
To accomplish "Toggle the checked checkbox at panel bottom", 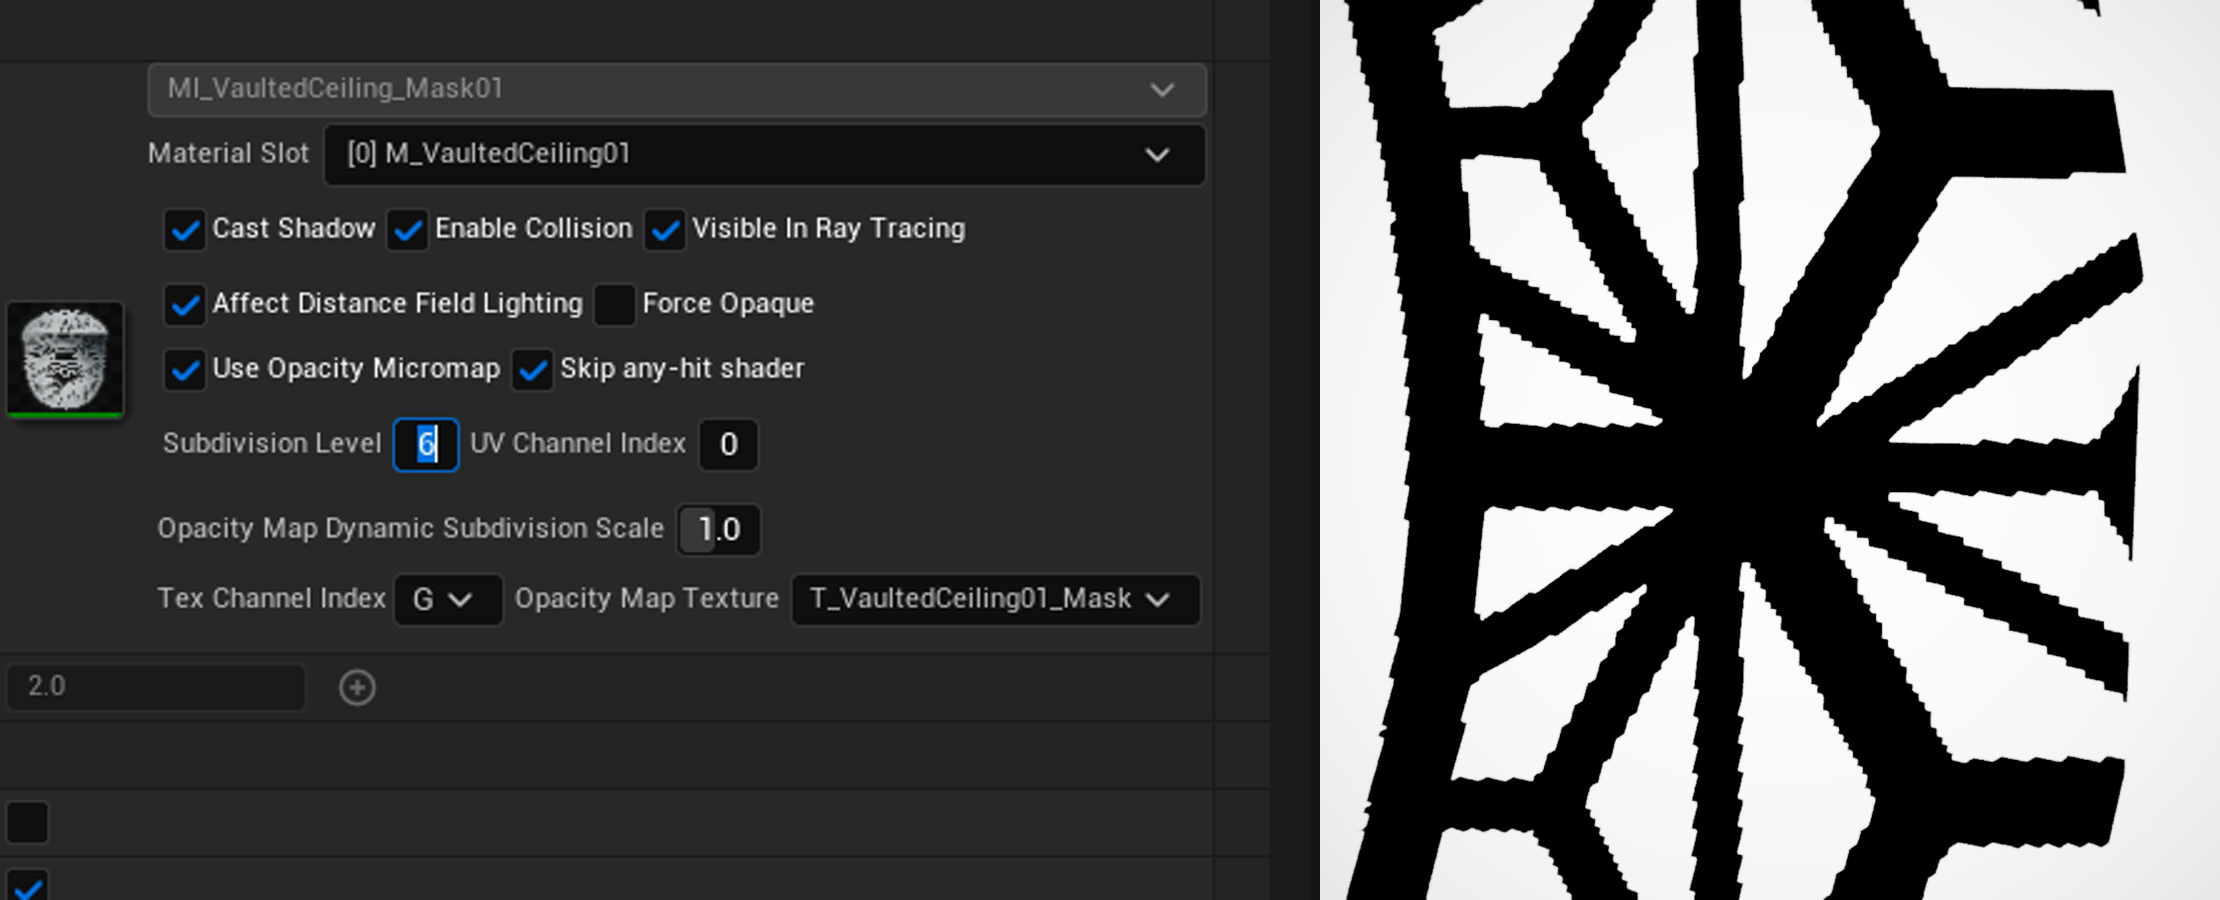I will tap(27, 884).
